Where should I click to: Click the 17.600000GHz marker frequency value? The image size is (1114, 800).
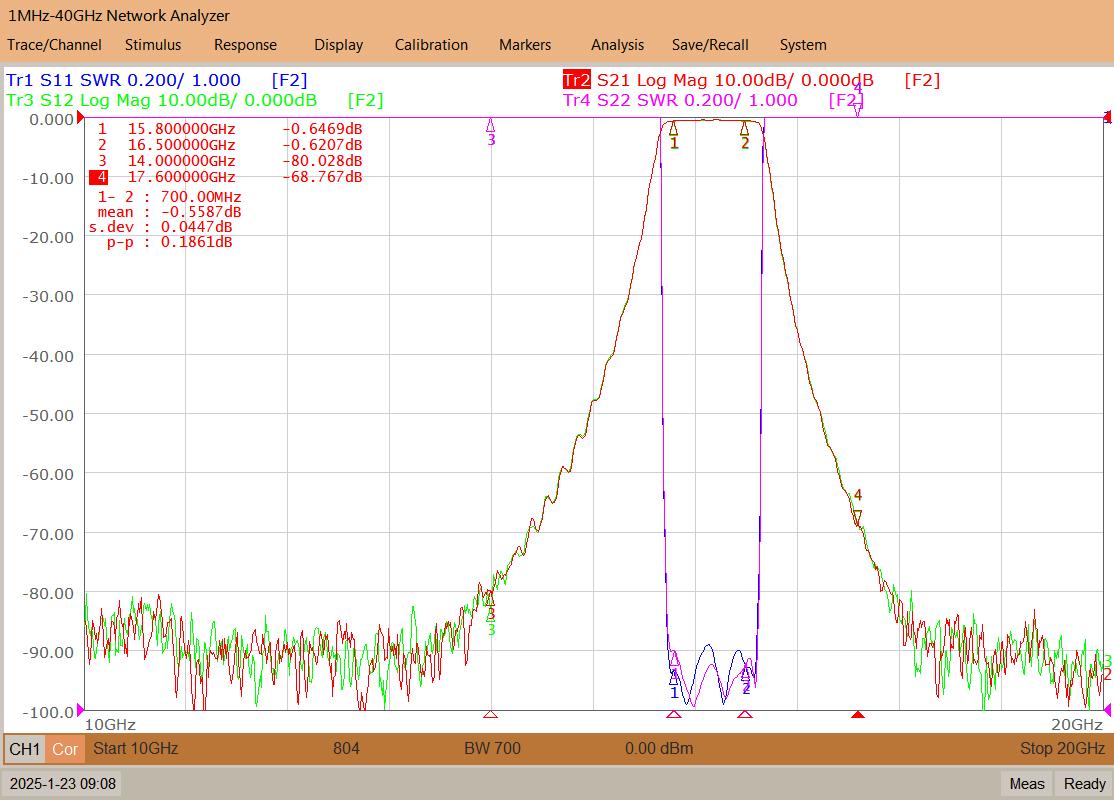click(x=181, y=177)
